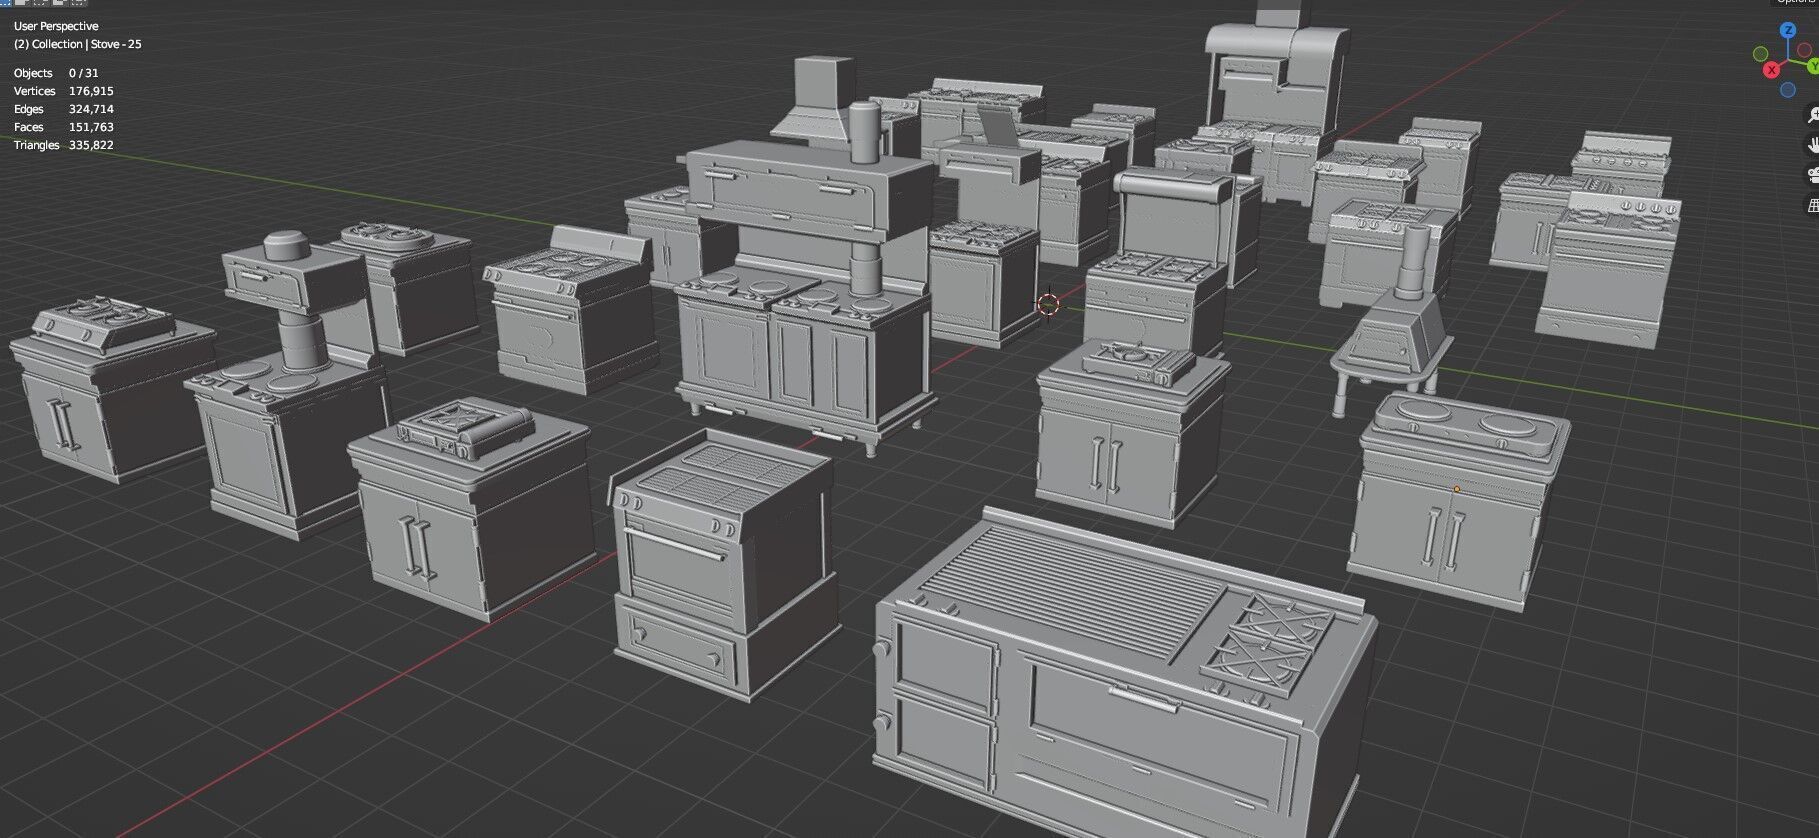This screenshot has height=838, width=1819.
Task: Click the Vertices '176,915' statistic
Action: click(x=91, y=91)
